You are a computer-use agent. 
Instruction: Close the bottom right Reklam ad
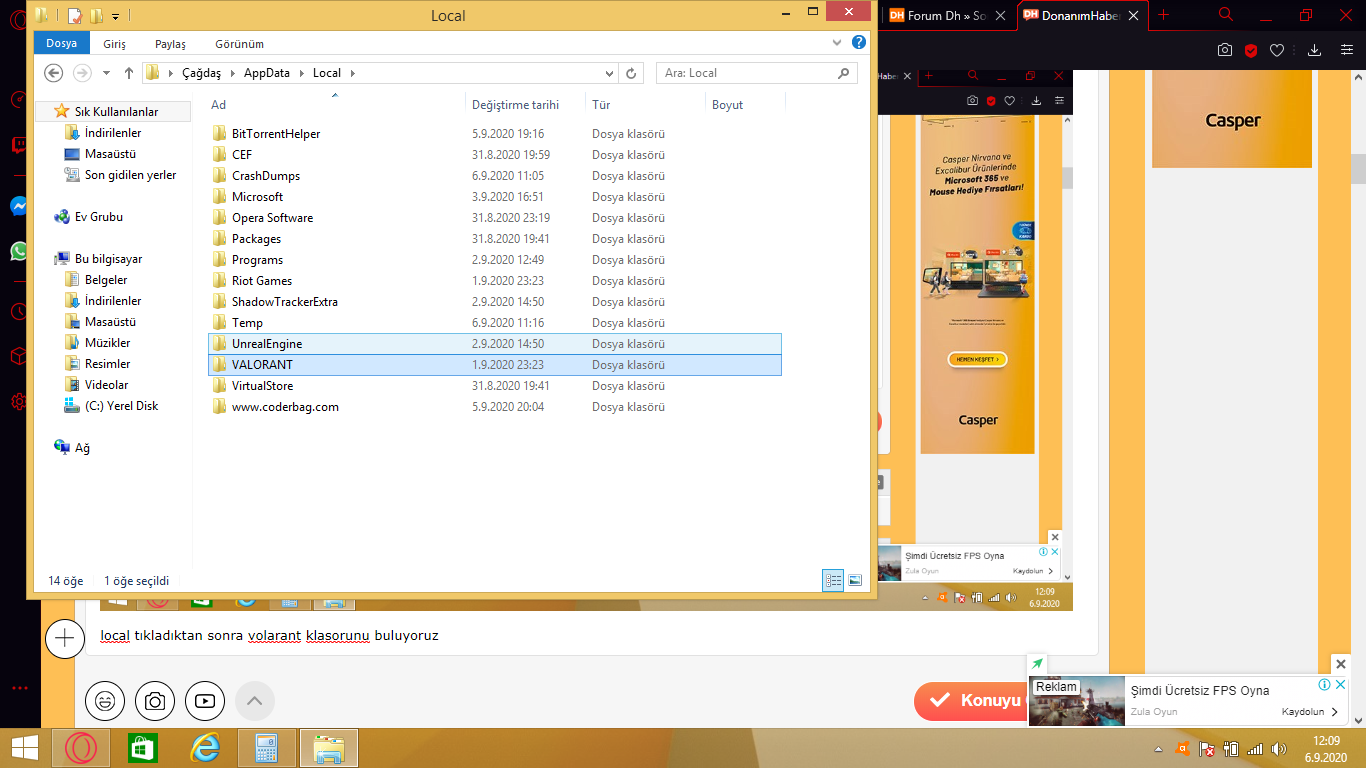(x=1341, y=664)
